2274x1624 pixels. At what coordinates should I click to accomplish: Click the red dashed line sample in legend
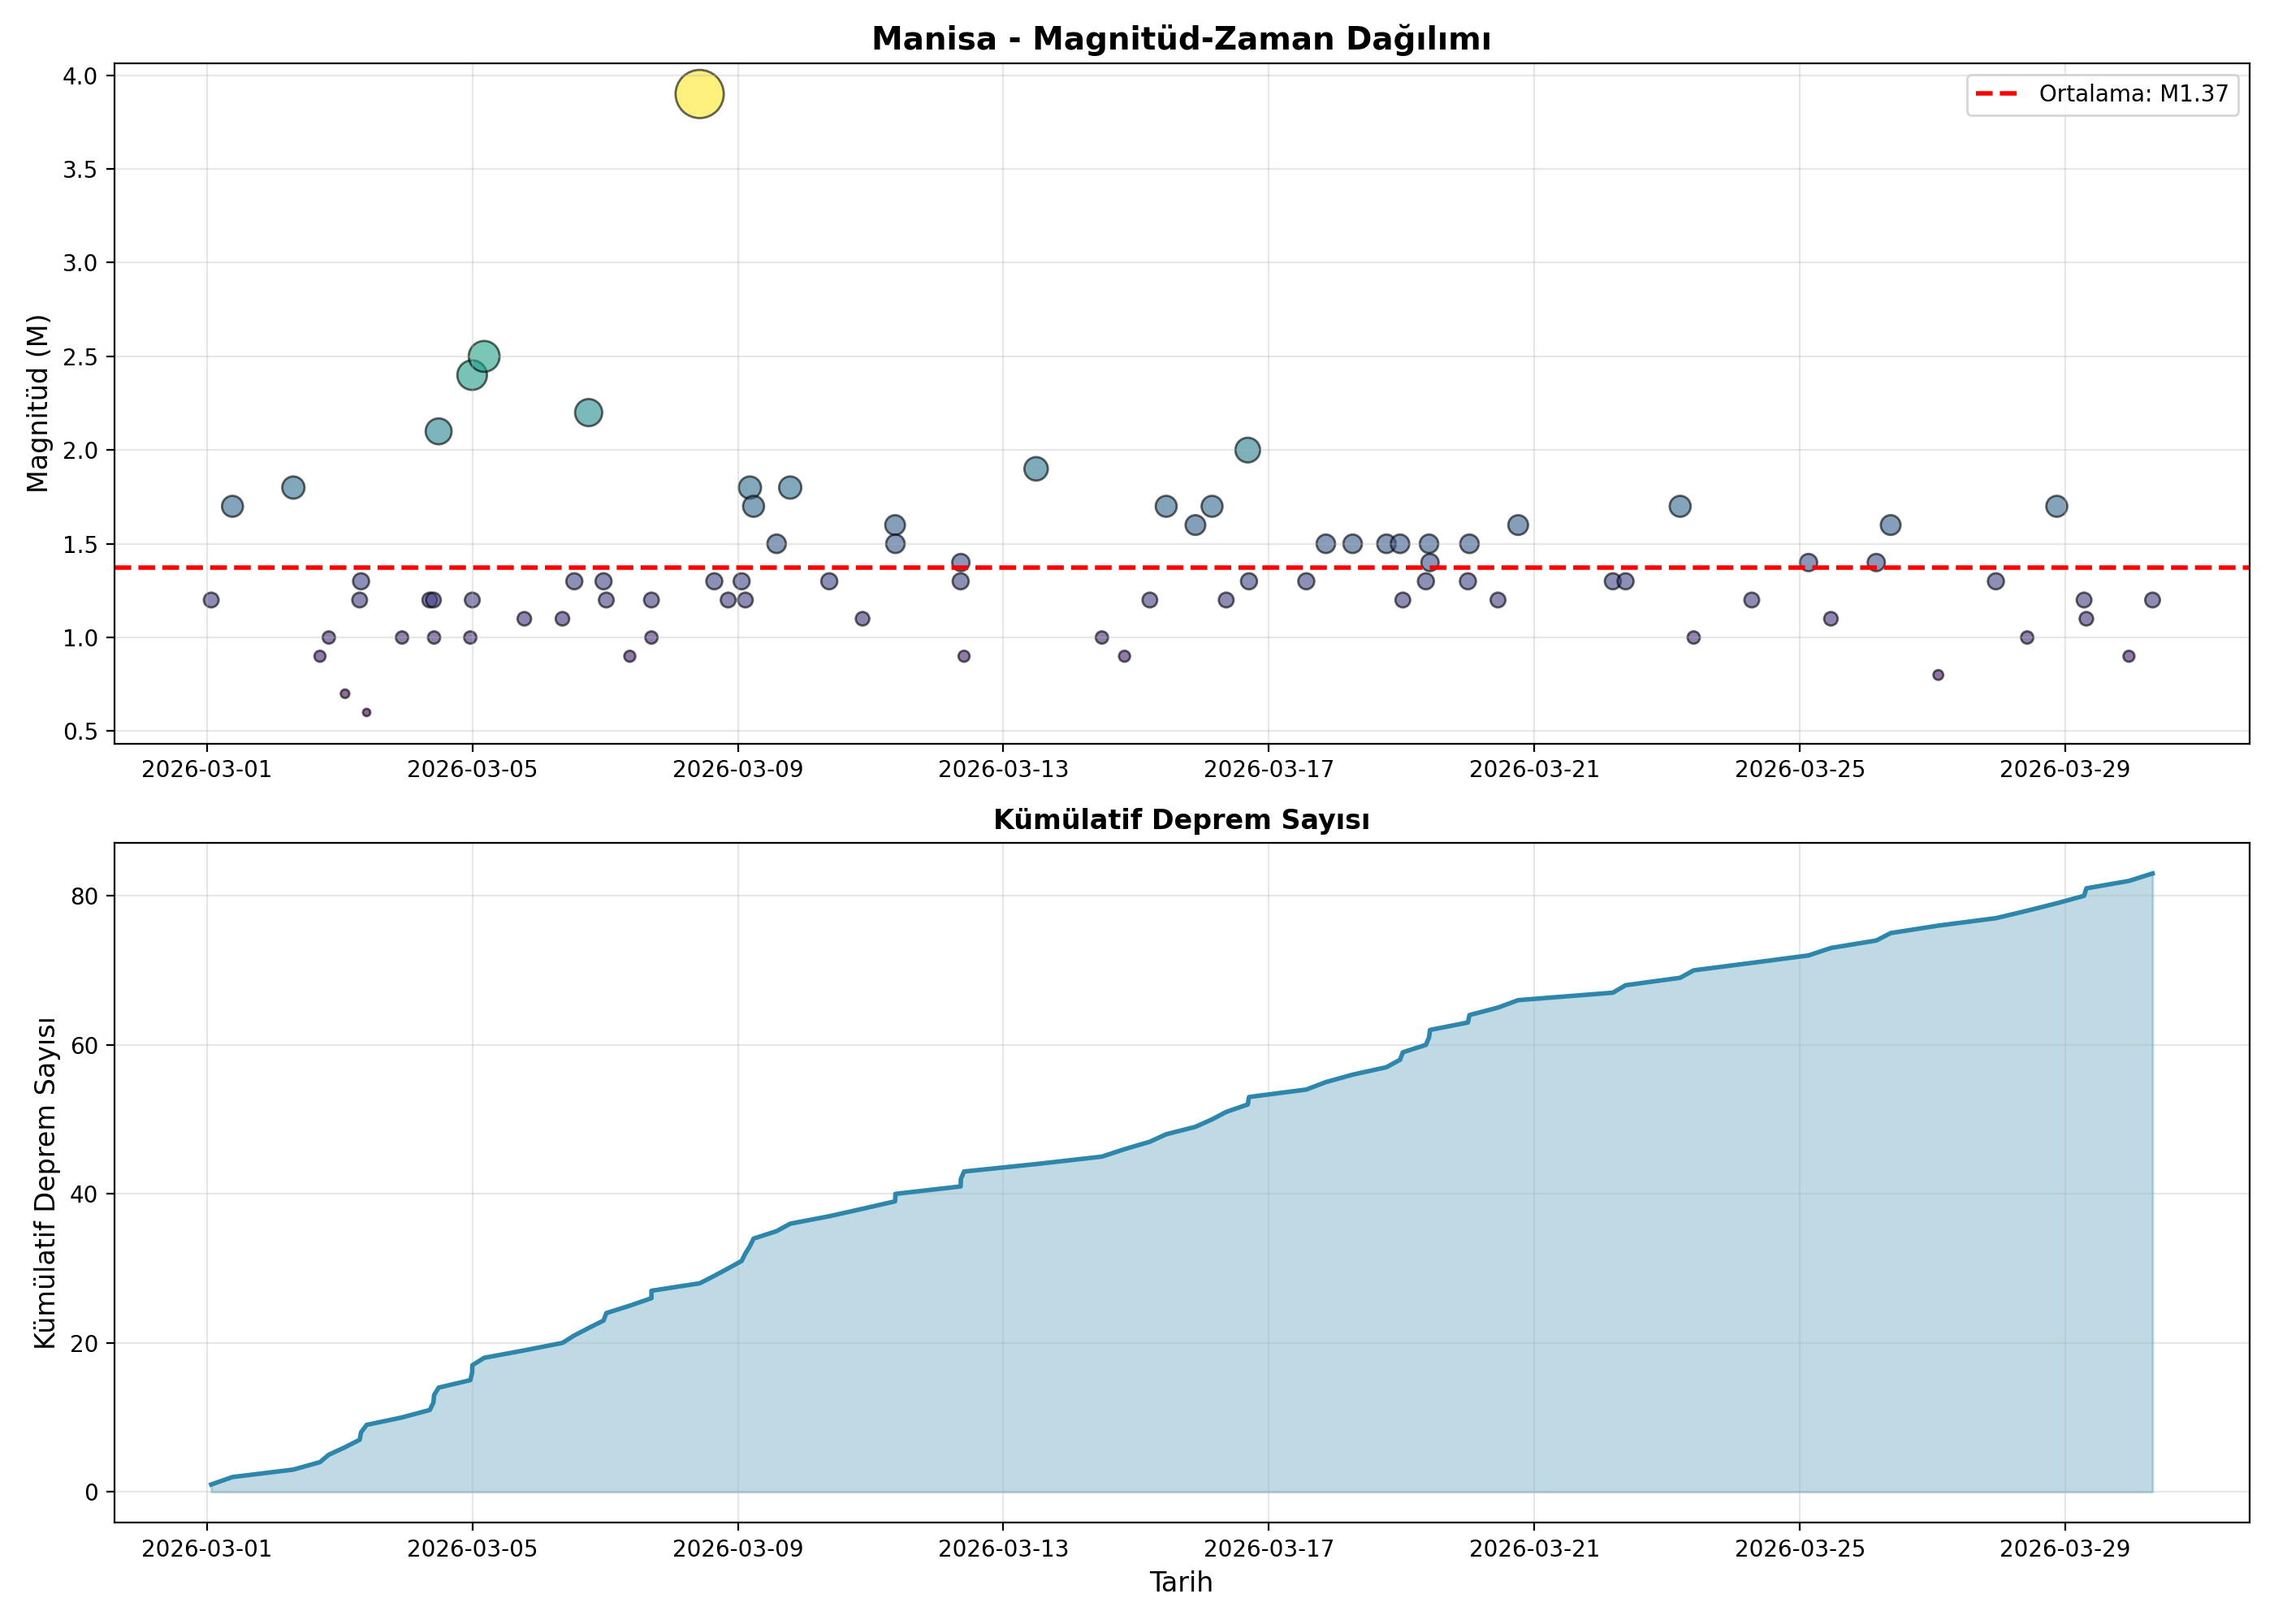1997,94
